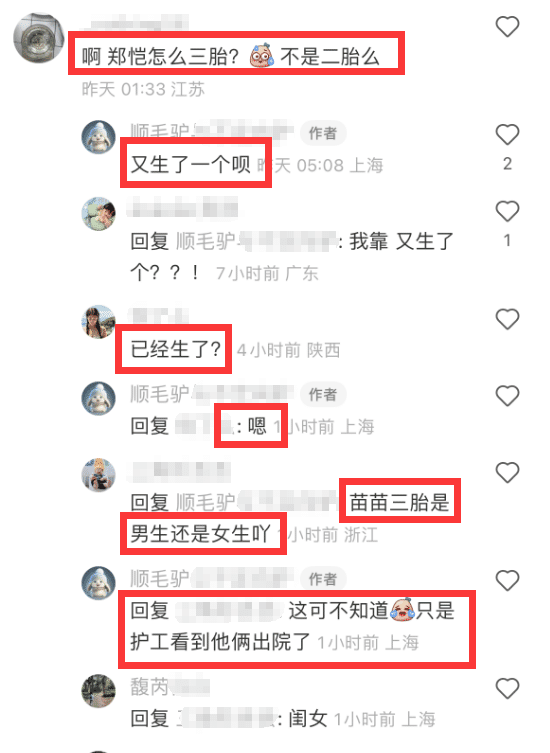Like the comment 苗苗三胎是男生还是女生吖
The height and width of the screenshot is (753, 550).
click(x=507, y=473)
